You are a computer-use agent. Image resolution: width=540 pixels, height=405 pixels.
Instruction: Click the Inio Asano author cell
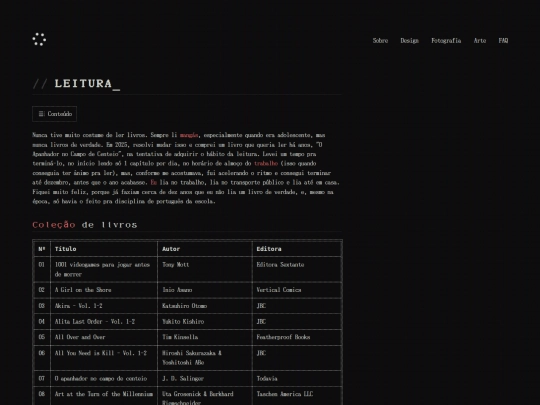205,290
